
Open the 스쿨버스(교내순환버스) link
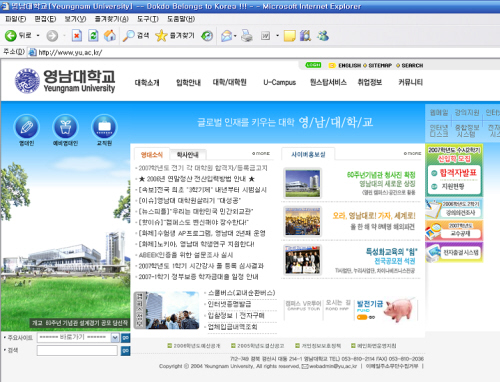pos(242,293)
